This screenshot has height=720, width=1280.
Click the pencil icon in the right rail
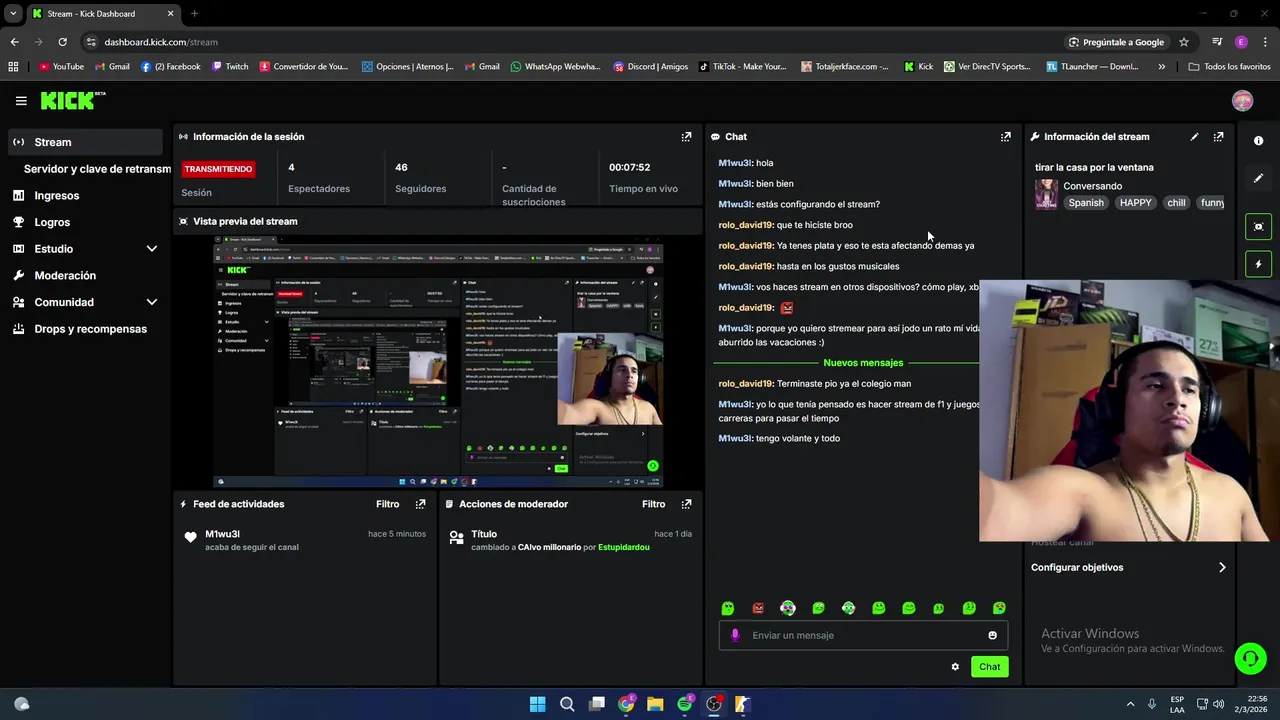click(1258, 178)
